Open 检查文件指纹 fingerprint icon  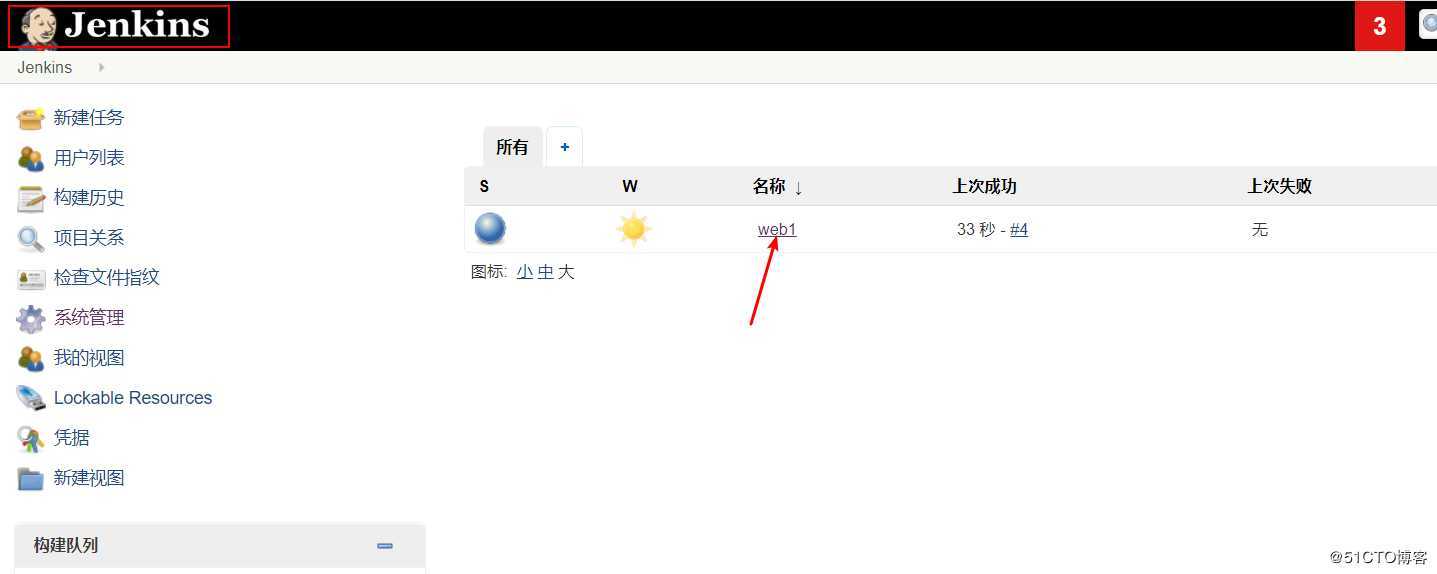click(31, 278)
